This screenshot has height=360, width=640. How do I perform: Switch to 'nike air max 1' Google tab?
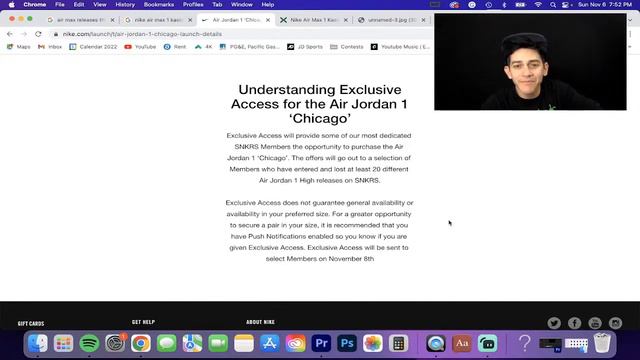click(157, 20)
